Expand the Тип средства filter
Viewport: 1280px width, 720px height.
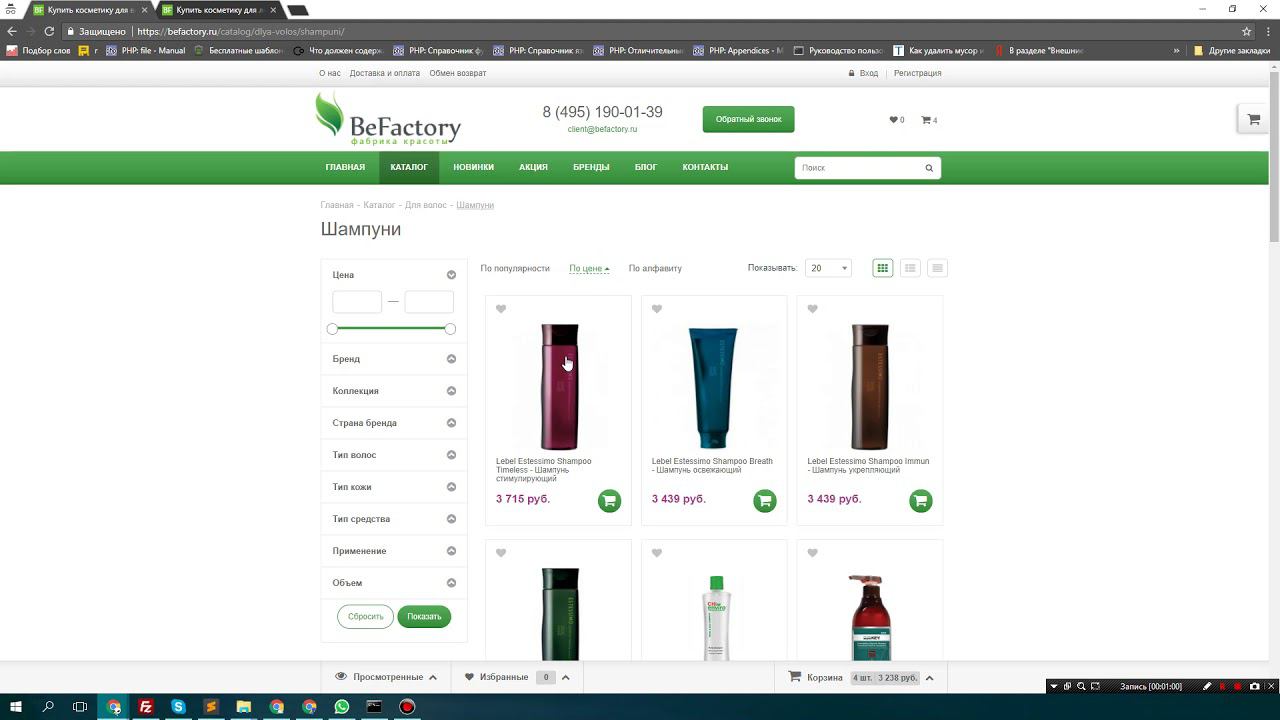pyautogui.click(x=451, y=519)
